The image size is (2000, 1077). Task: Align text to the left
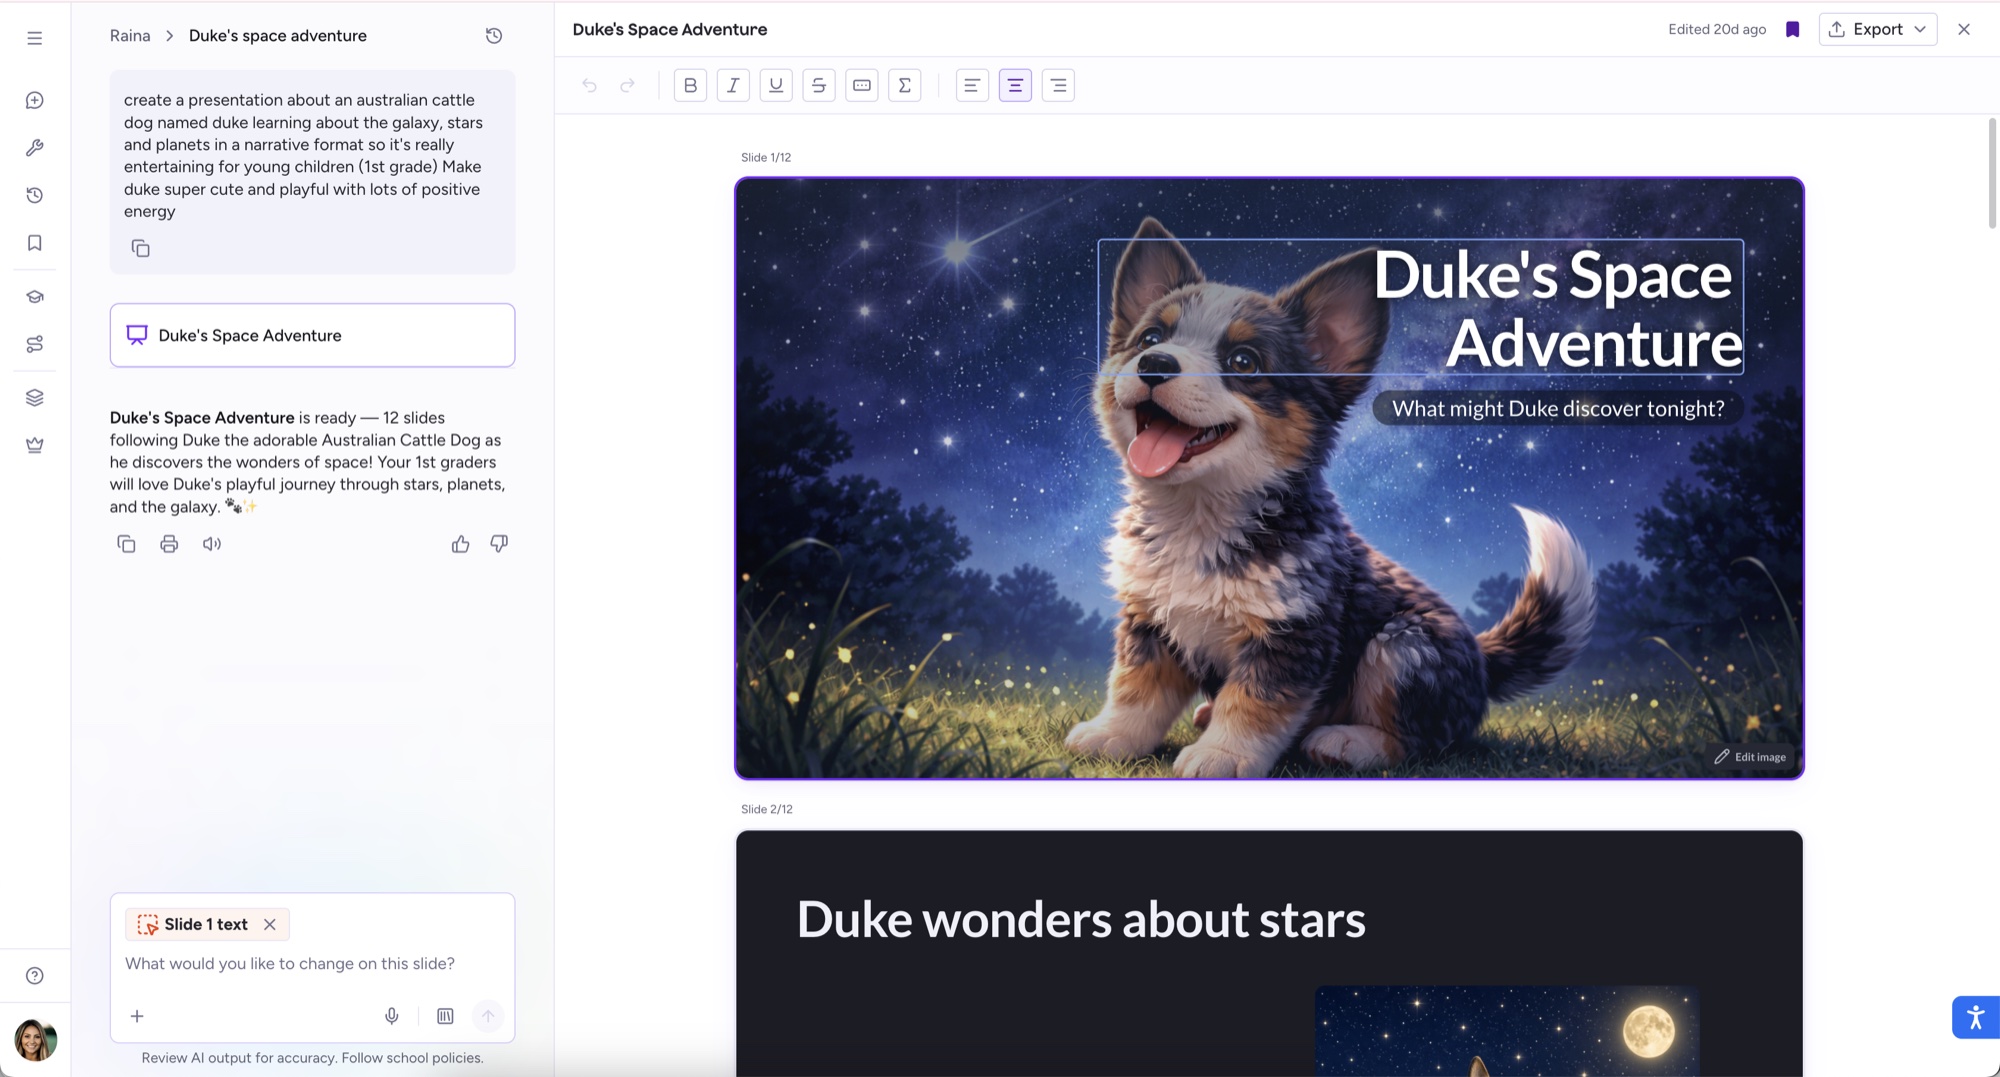coord(972,86)
